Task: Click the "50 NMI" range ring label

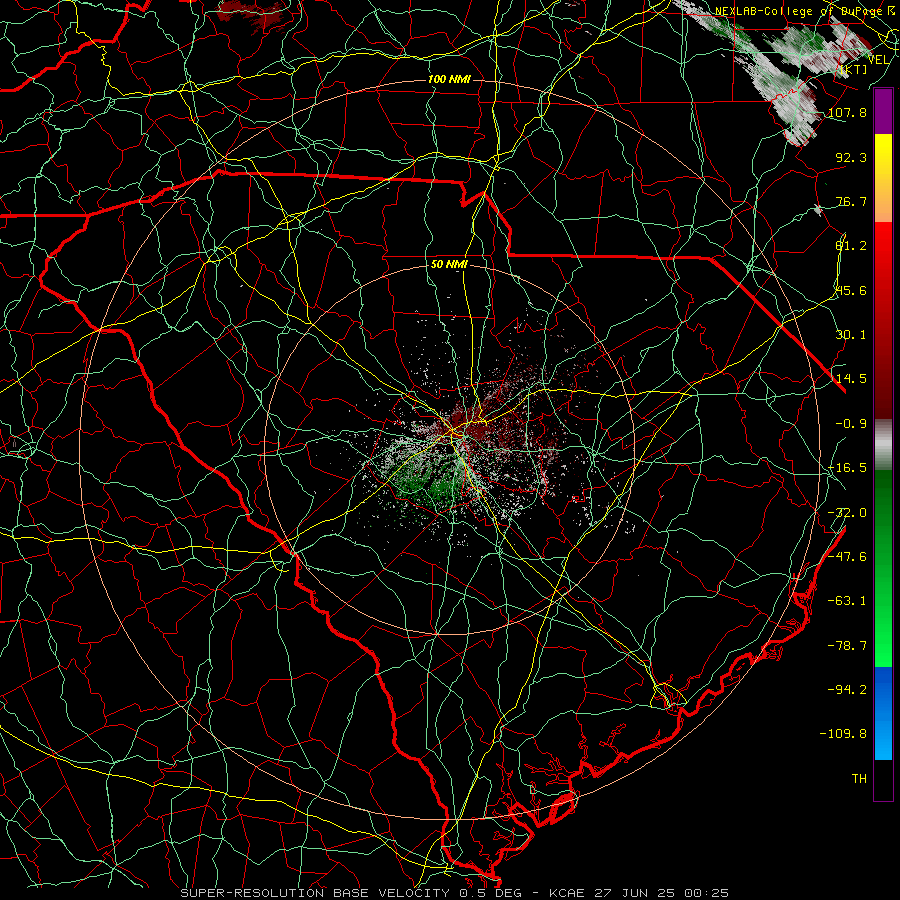Action: pyautogui.click(x=449, y=265)
